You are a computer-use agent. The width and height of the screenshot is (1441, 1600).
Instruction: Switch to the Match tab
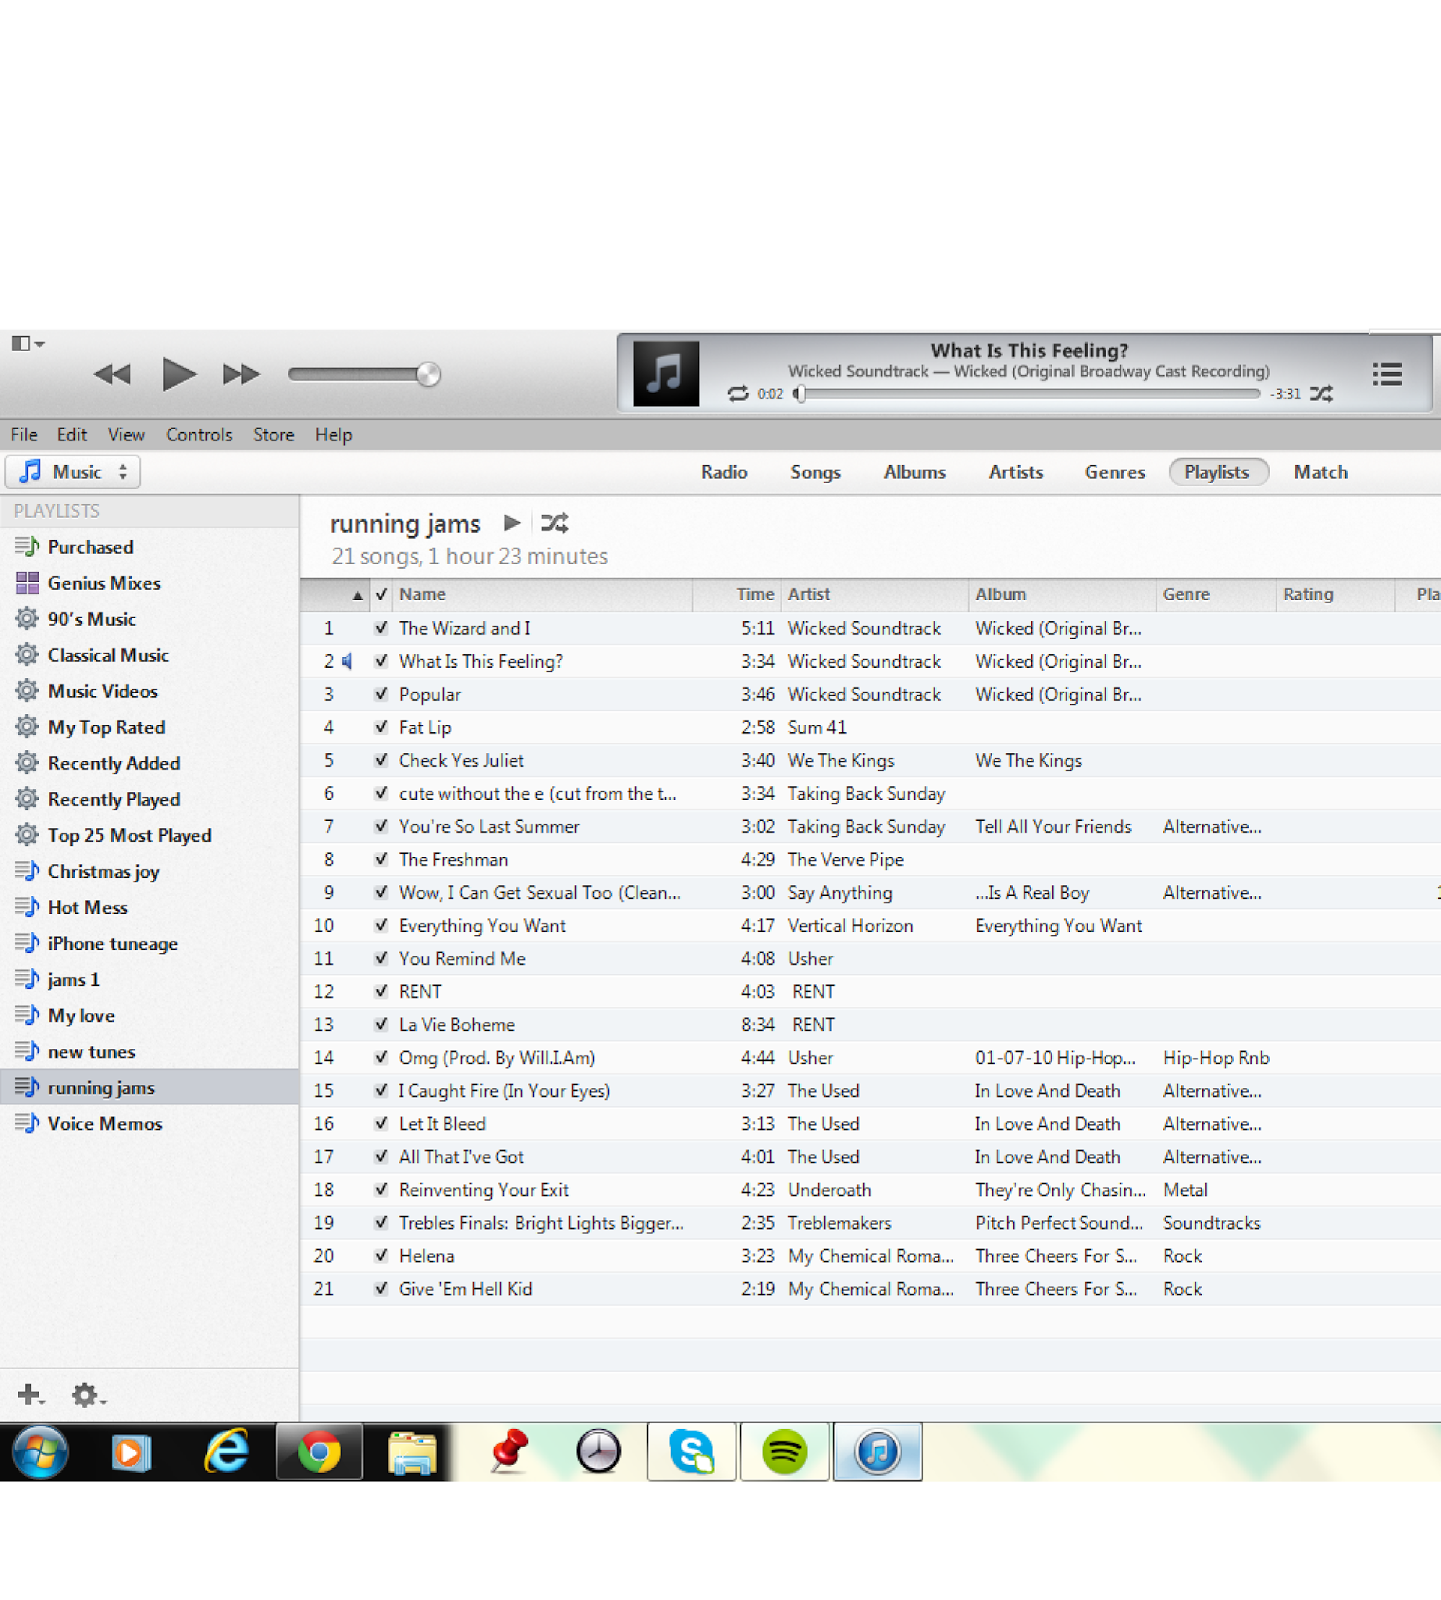pos(1320,472)
